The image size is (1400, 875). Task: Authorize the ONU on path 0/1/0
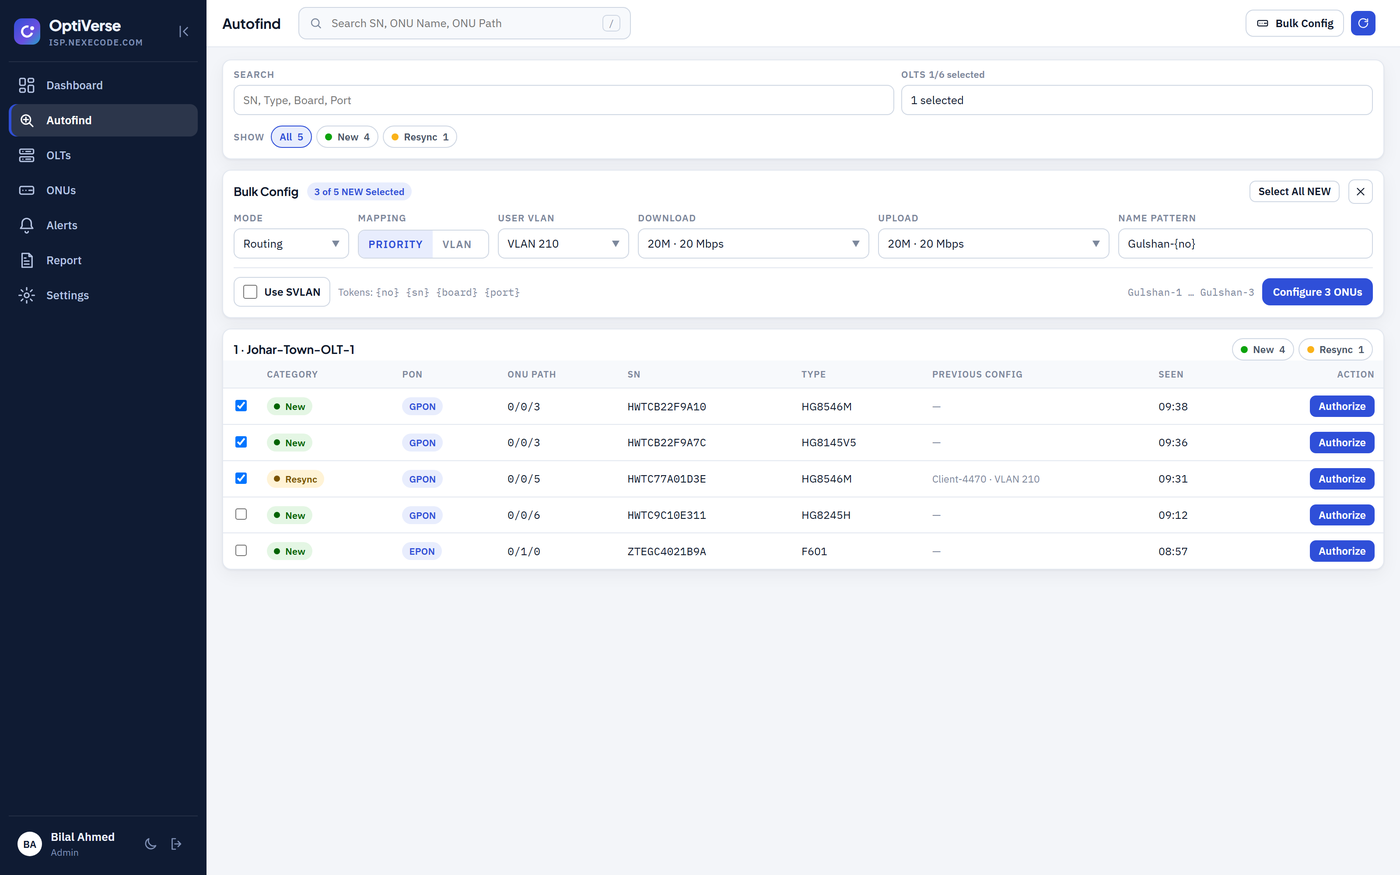point(1342,551)
